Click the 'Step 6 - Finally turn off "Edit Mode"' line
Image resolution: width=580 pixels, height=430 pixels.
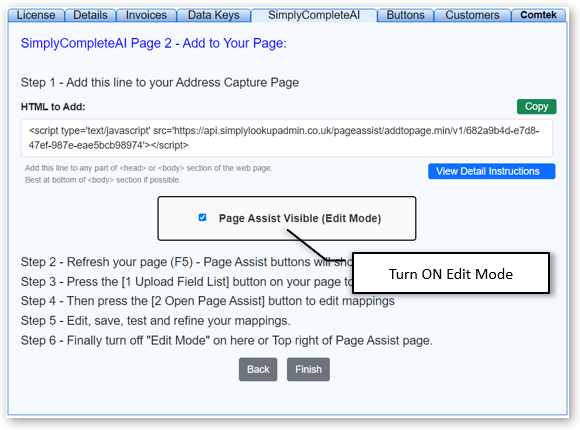(x=227, y=340)
